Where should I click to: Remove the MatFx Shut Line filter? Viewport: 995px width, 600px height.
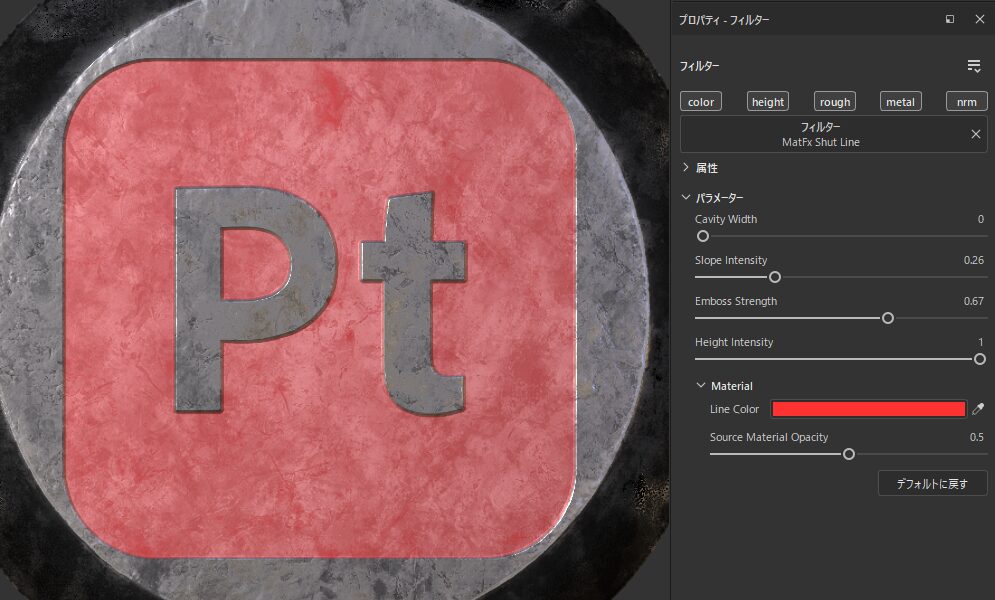tap(976, 134)
